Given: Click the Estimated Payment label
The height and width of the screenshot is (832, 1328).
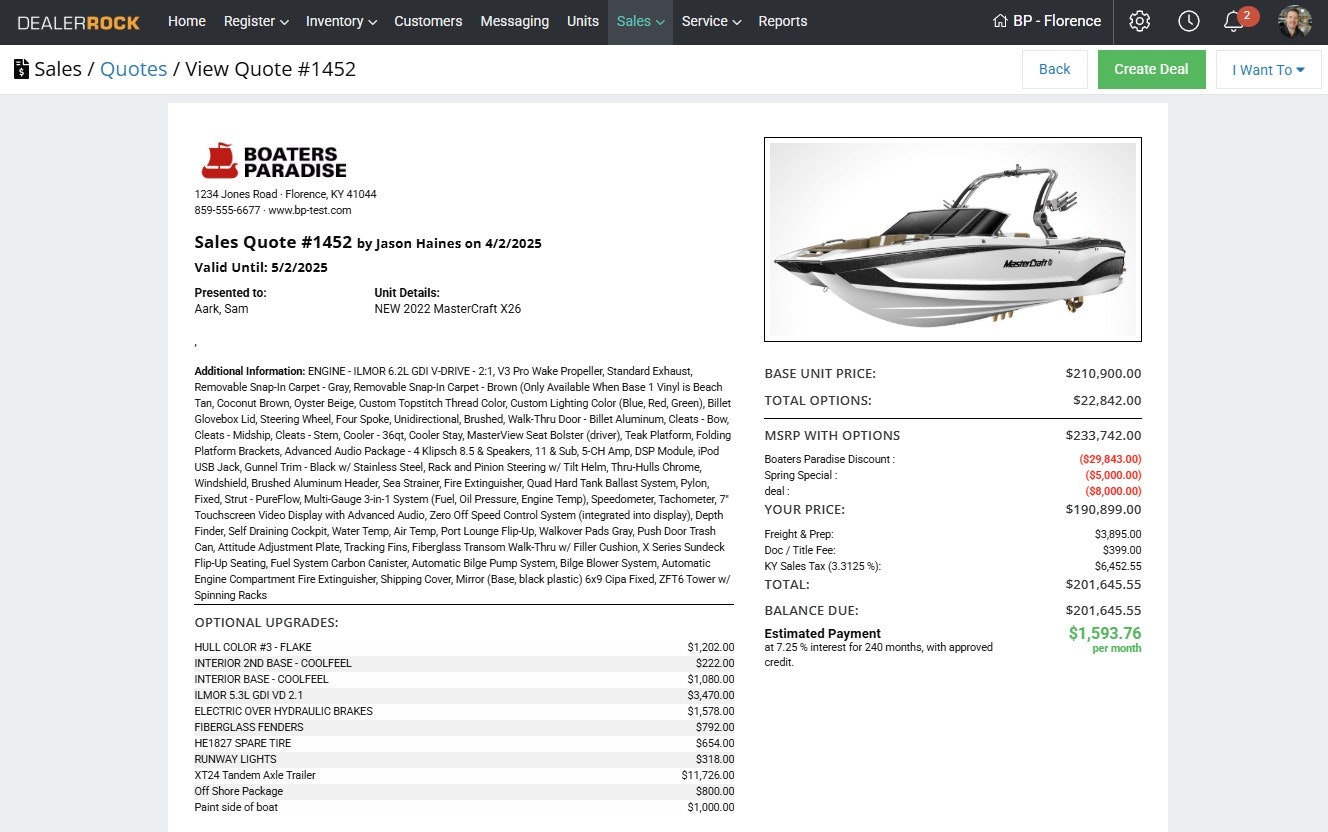Looking at the screenshot, I should click(822, 633).
